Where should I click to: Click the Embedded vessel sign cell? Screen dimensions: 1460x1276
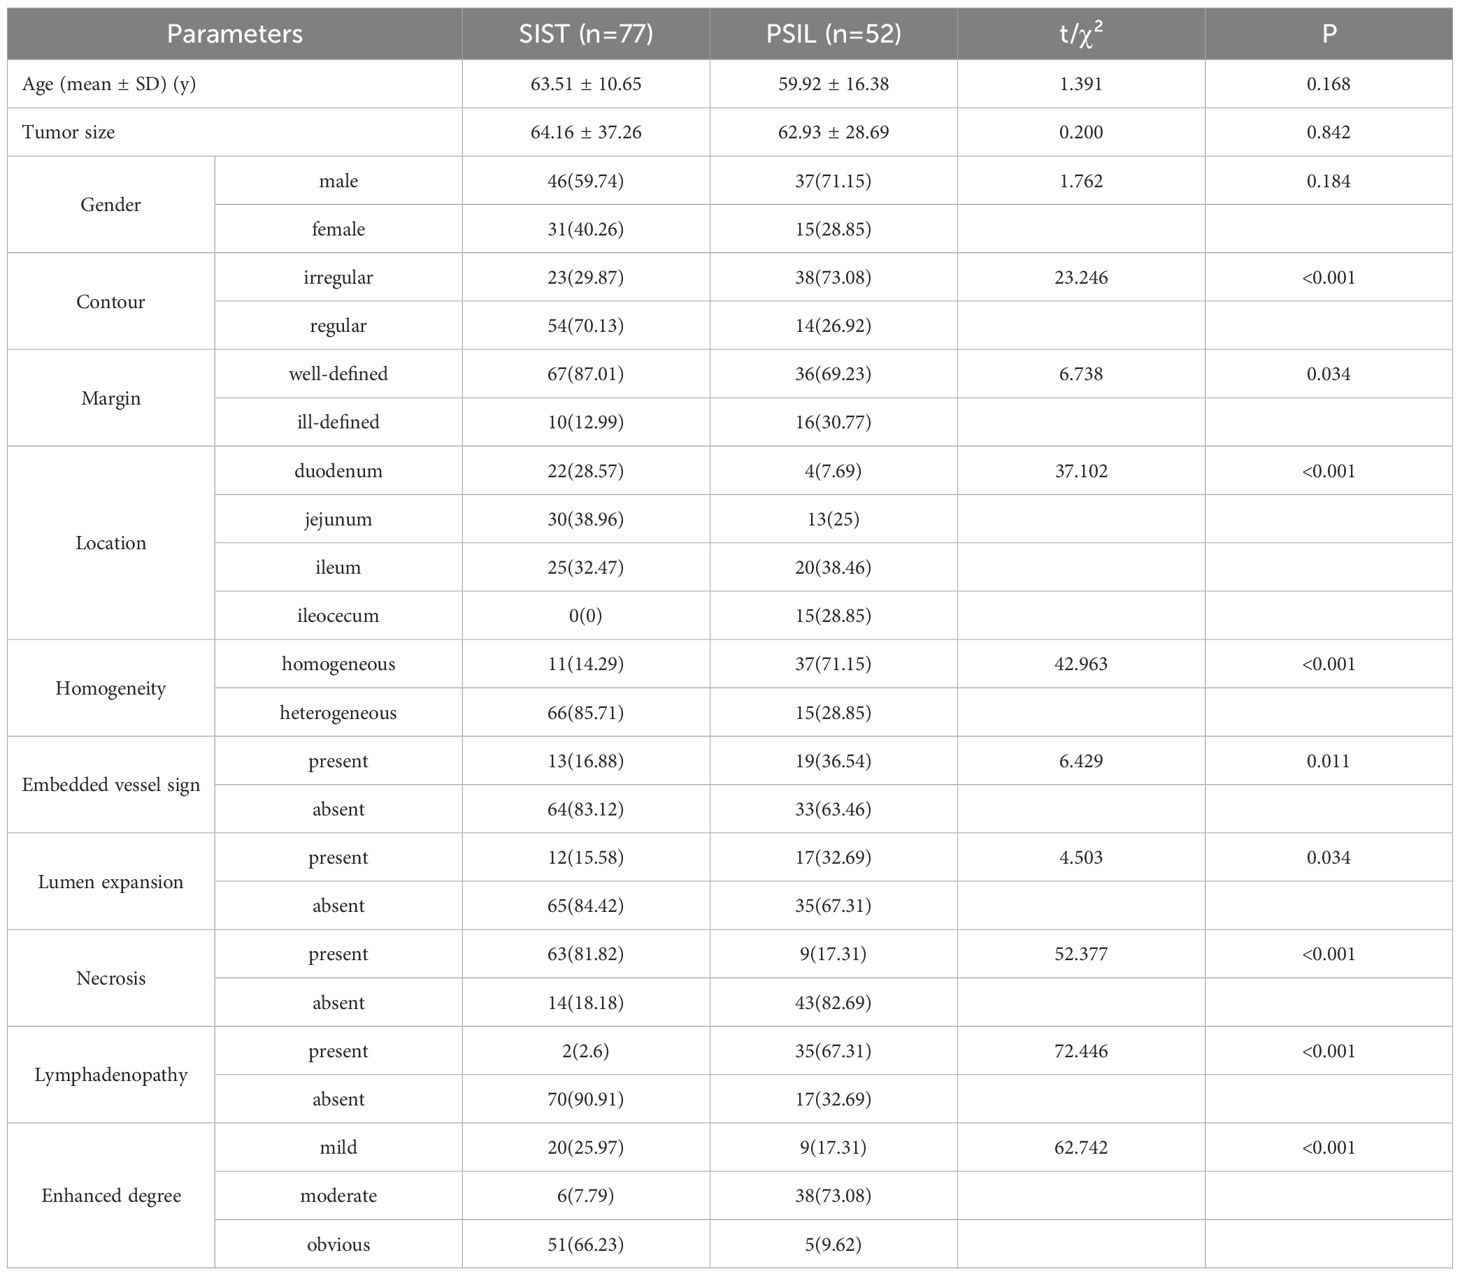coord(110,785)
